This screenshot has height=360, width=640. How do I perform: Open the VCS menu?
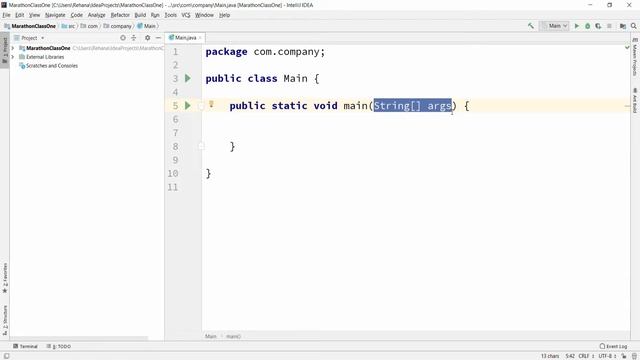pos(186,15)
